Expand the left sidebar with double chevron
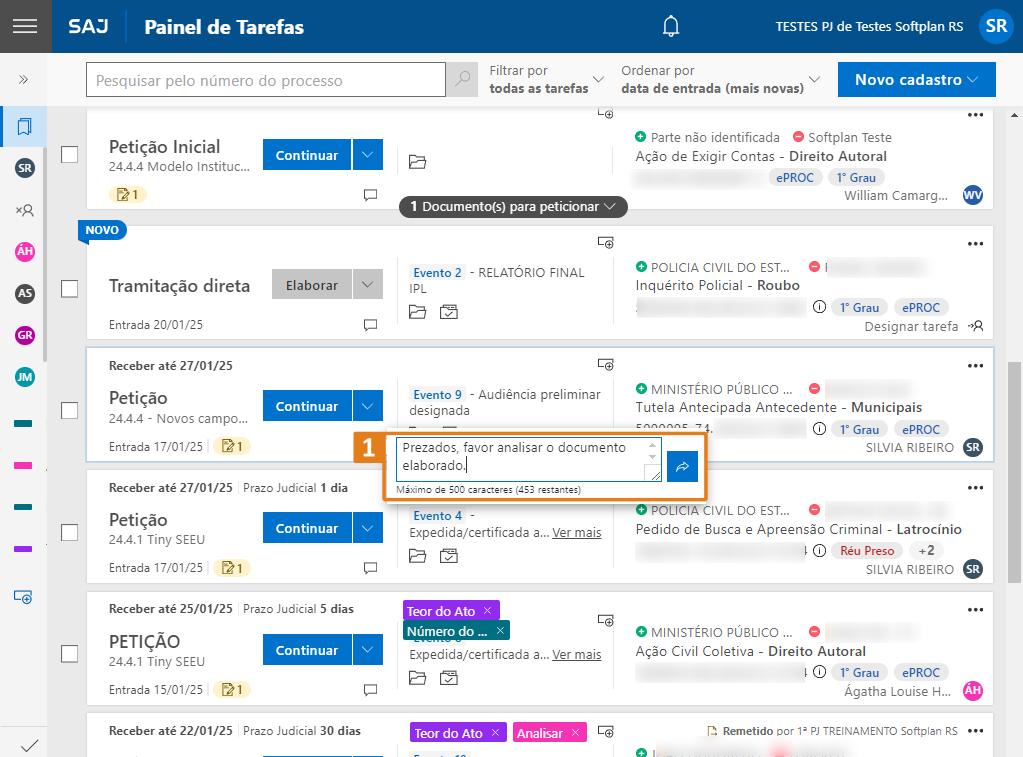Screen dimensions: 1023x757 pos(24,80)
